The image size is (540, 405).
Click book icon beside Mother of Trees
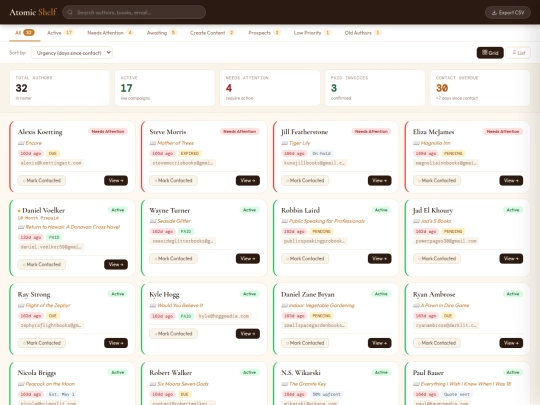[153, 143]
